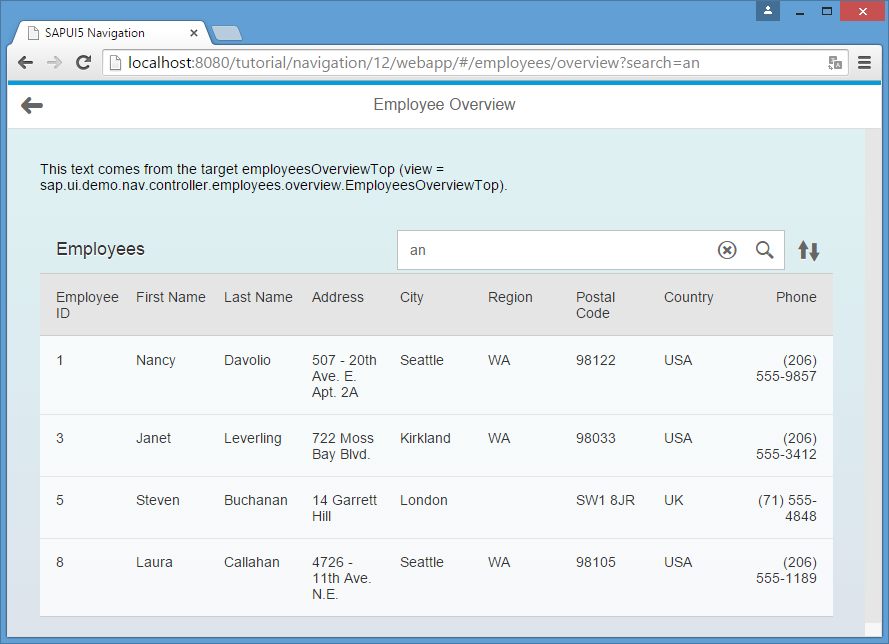Click the magnifier search icon
The image size is (889, 644).
(764, 250)
